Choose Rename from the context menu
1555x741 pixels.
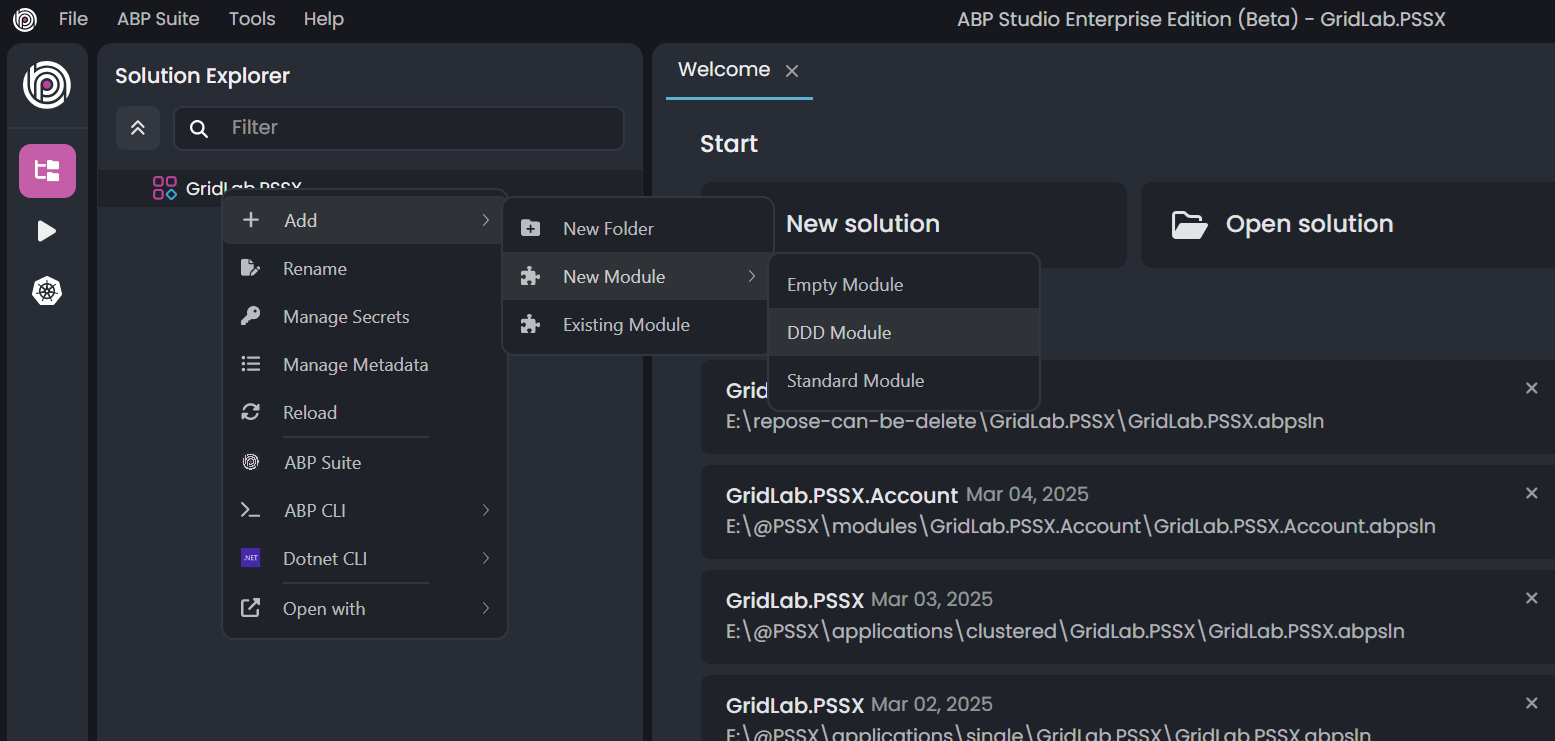point(365,268)
